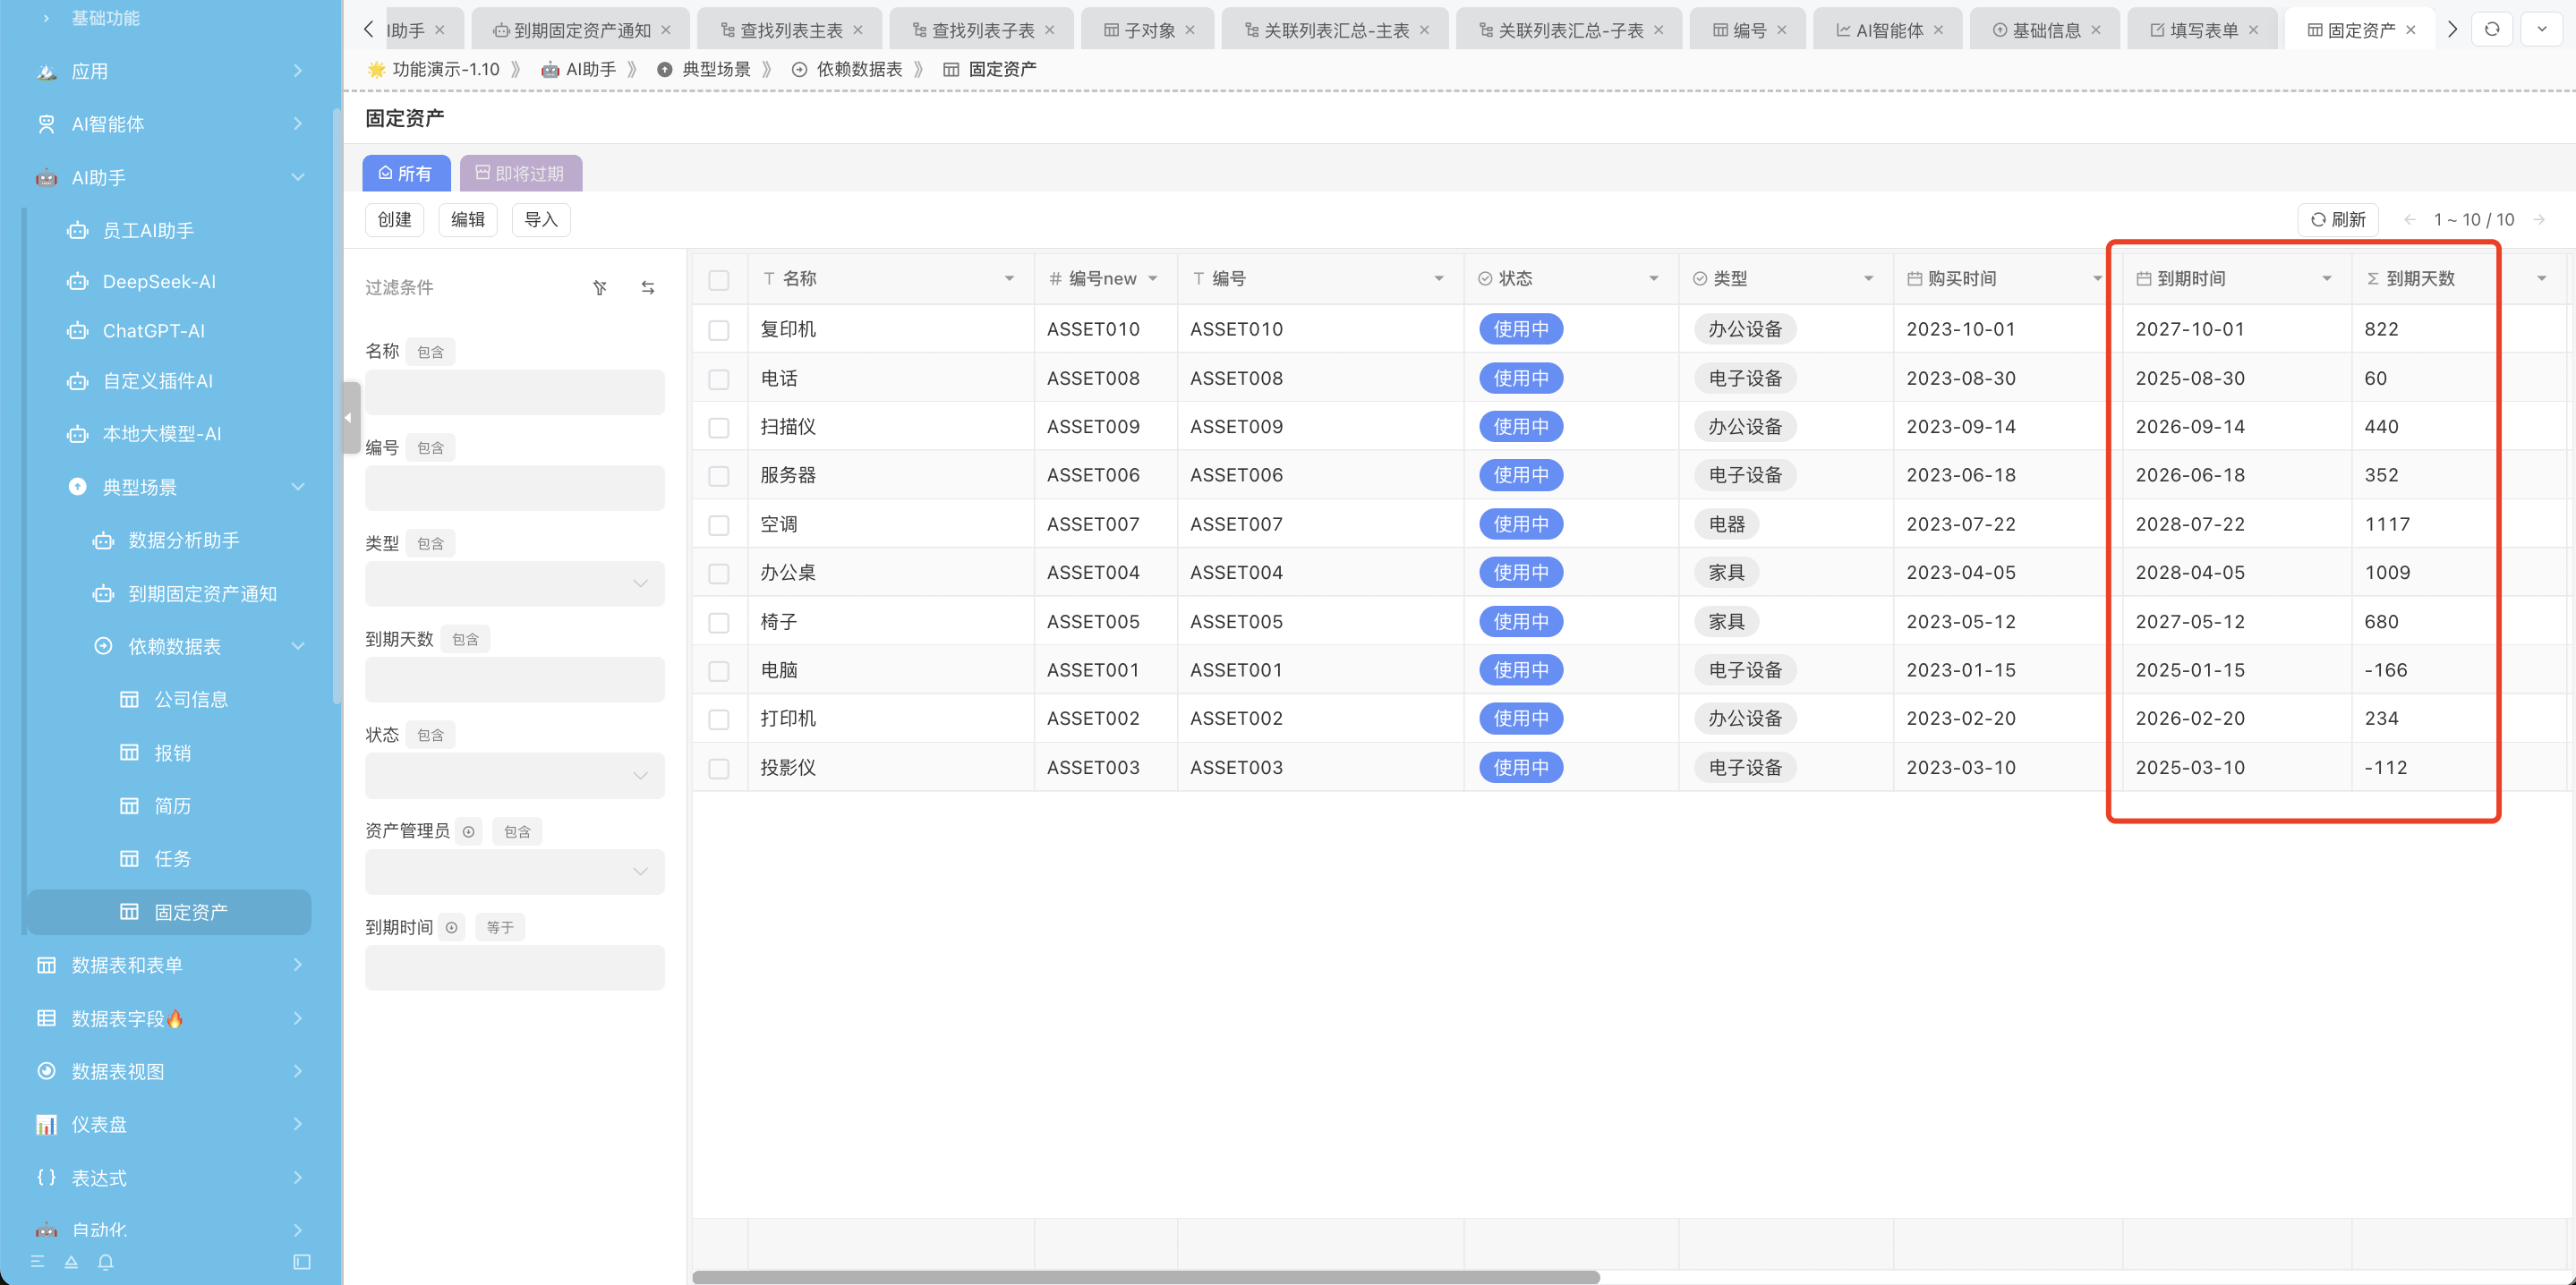Tick the checkbox for the 服务器 row
The width and height of the screenshot is (2576, 1285).
718,476
